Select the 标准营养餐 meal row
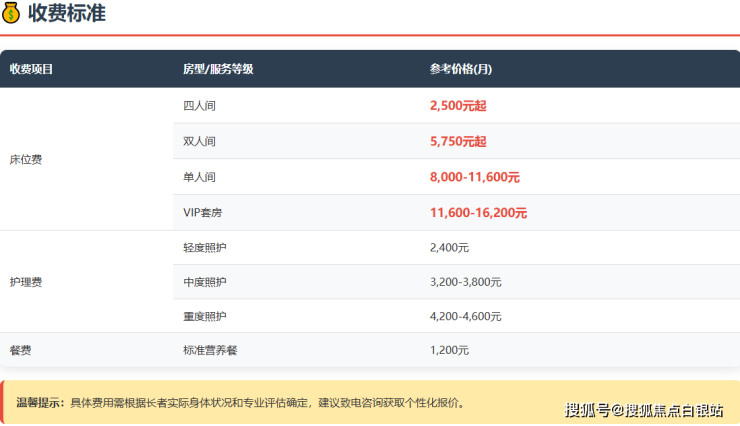This screenshot has height=426, width=740. pos(209,350)
